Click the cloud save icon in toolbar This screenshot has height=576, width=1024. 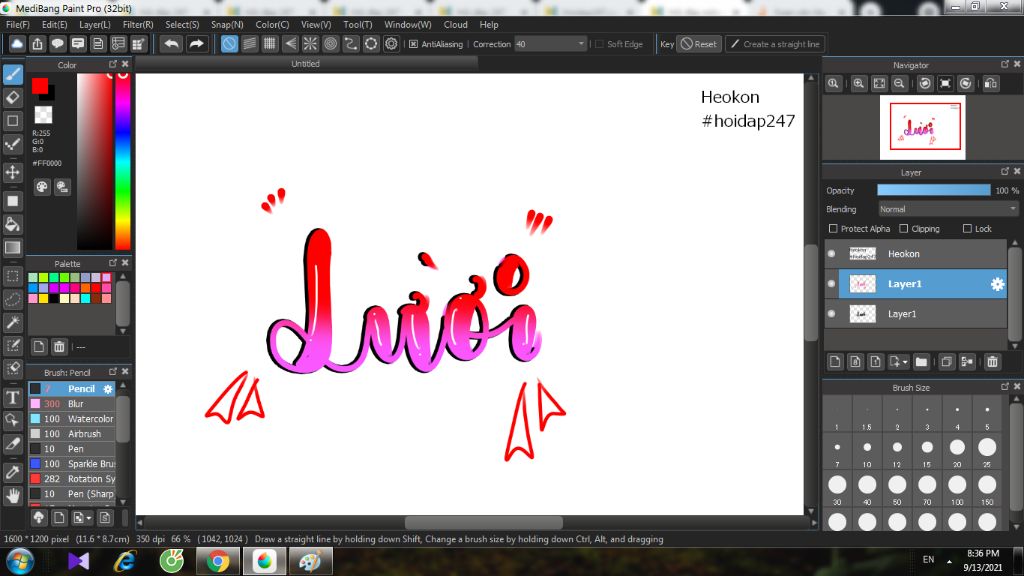(17, 44)
